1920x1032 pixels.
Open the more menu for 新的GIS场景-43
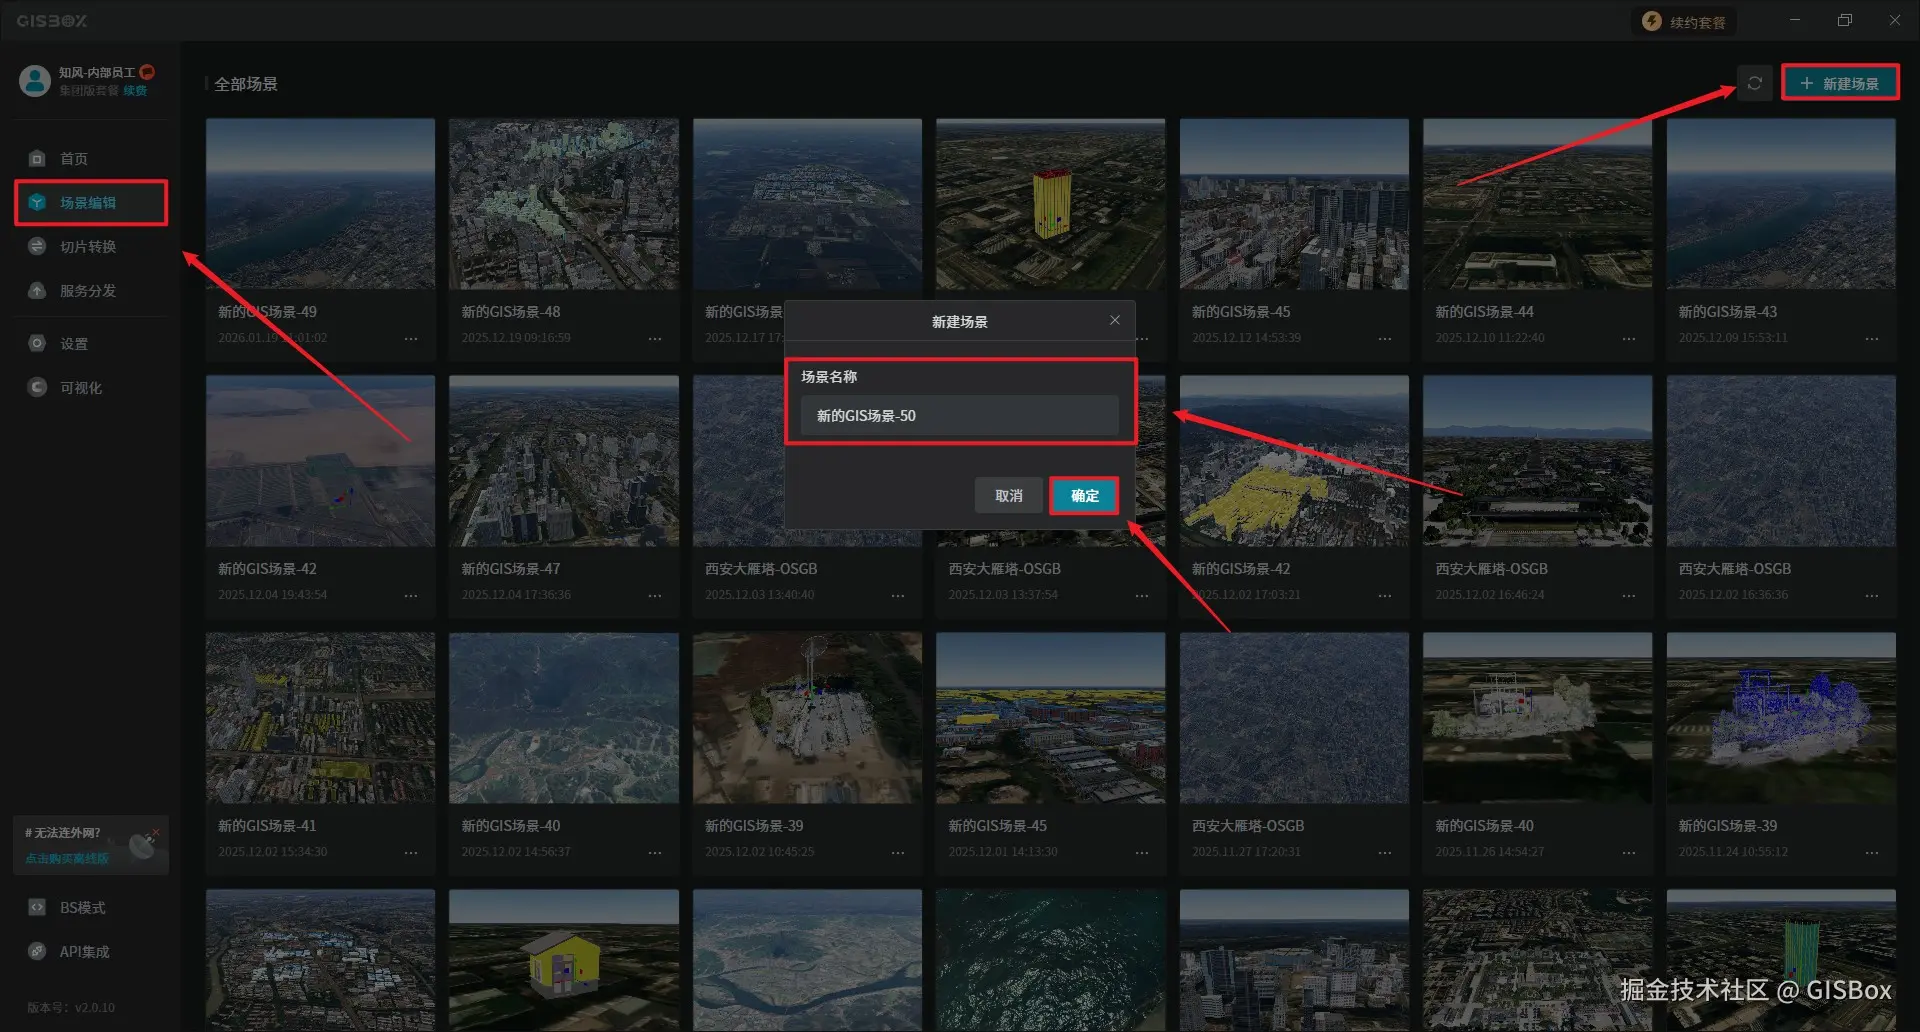(x=1872, y=339)
